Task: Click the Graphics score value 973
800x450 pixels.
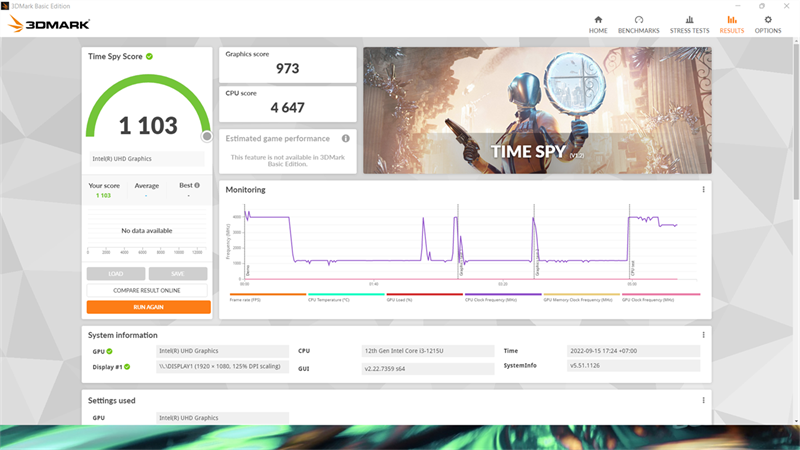Action: 287,68
